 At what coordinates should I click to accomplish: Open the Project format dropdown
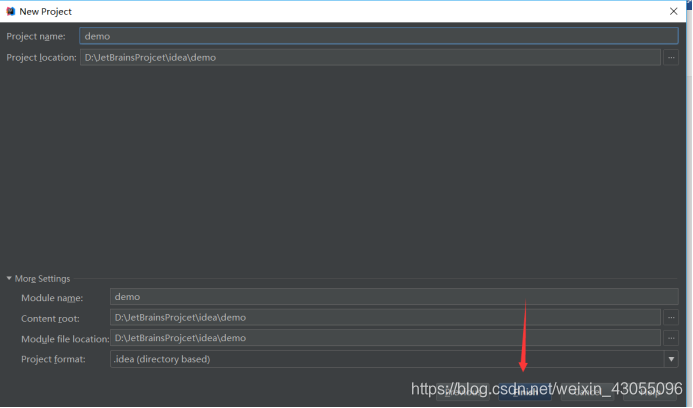coord(671,359)
